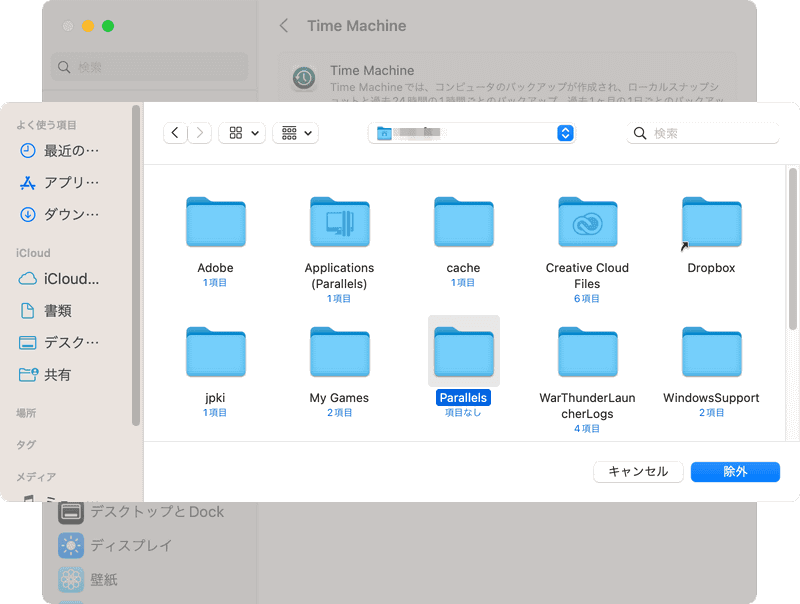Select the highlighted Parallels folder icon
800x604 pixels.
tap(464, 352)
